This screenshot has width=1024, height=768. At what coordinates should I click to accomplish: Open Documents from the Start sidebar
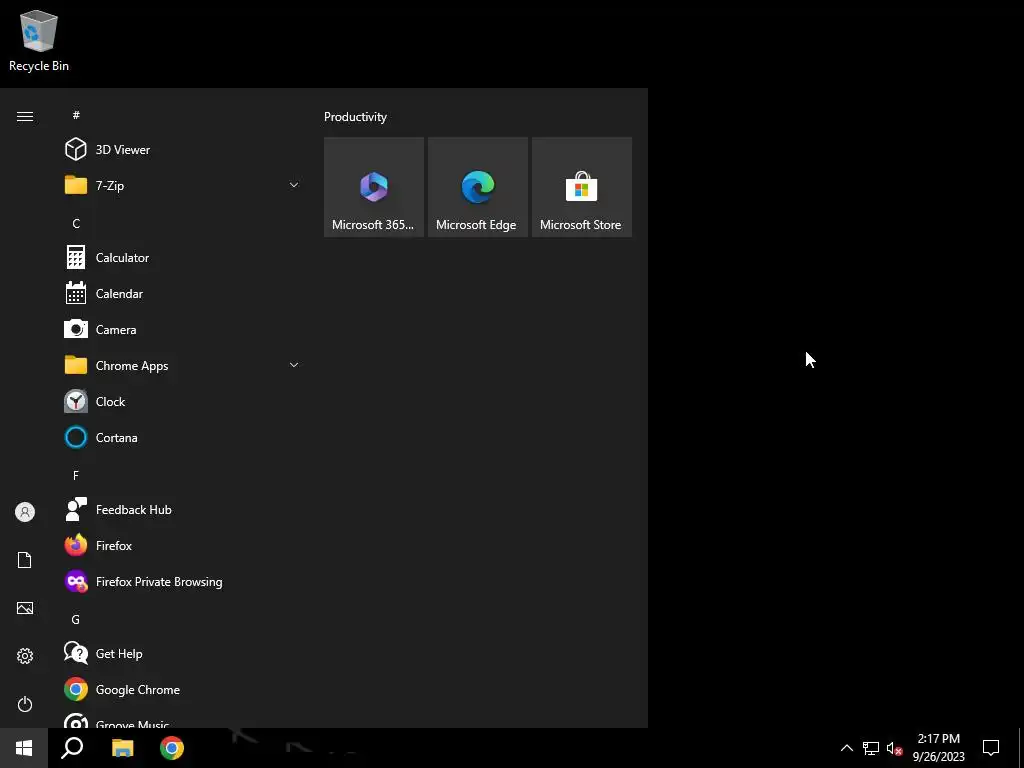25,560
